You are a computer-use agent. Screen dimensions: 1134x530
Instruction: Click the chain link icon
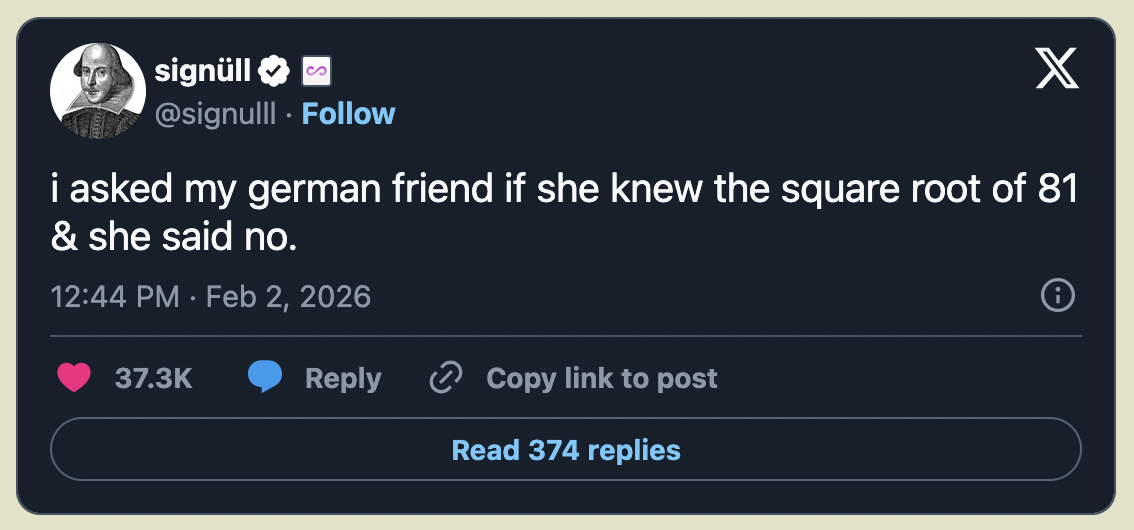[446, 377]
